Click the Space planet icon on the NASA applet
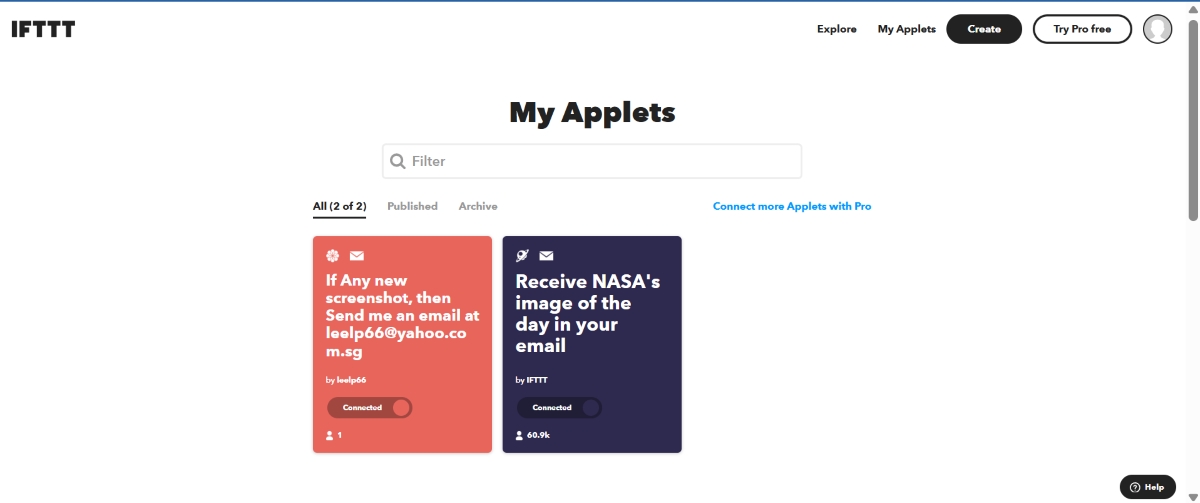The width and height of the screenshot is (1200, 503). (522, 256)
